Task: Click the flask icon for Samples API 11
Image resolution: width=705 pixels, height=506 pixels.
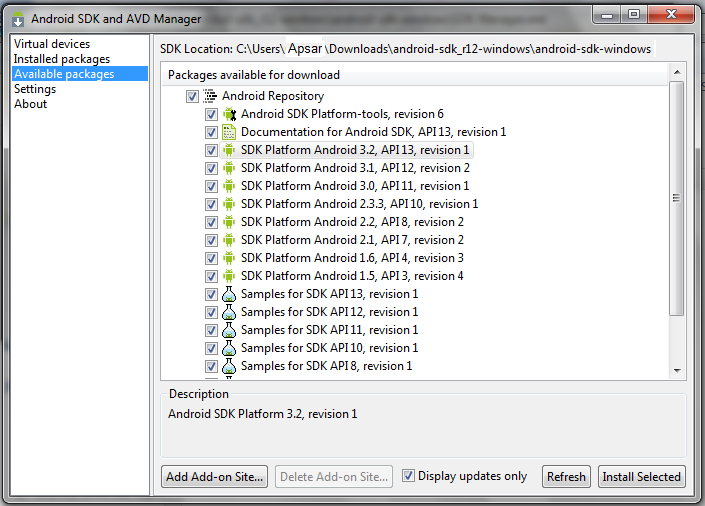Action: coord(229,330)
